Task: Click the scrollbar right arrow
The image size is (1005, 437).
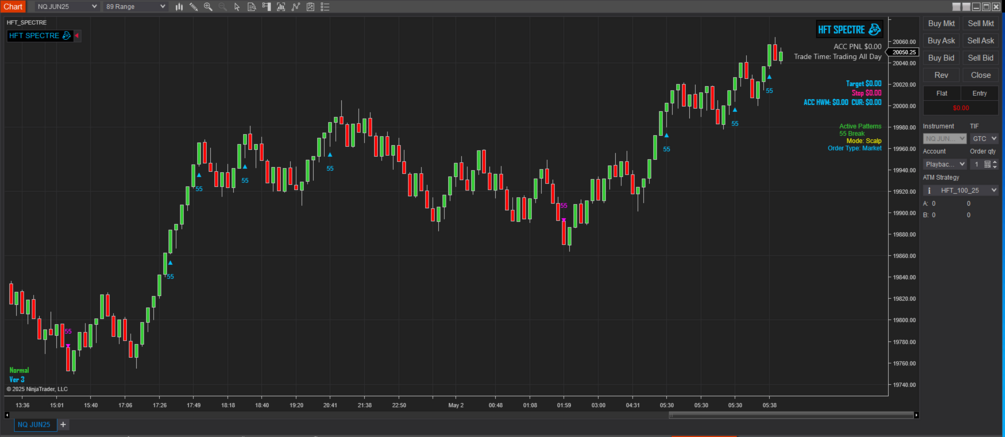Action: tap(917, 415)
